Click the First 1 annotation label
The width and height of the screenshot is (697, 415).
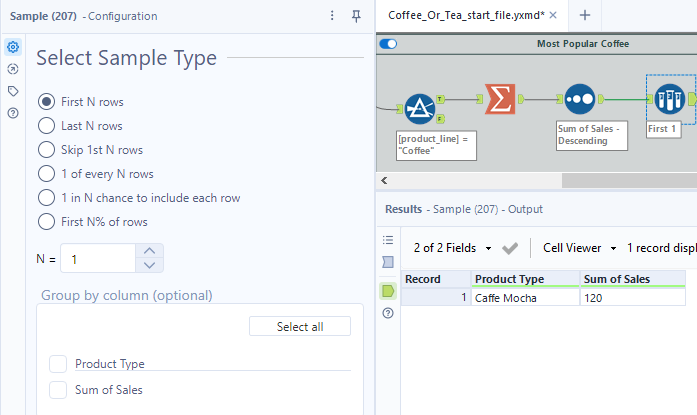pyautogui.click(x=664, y=129)
